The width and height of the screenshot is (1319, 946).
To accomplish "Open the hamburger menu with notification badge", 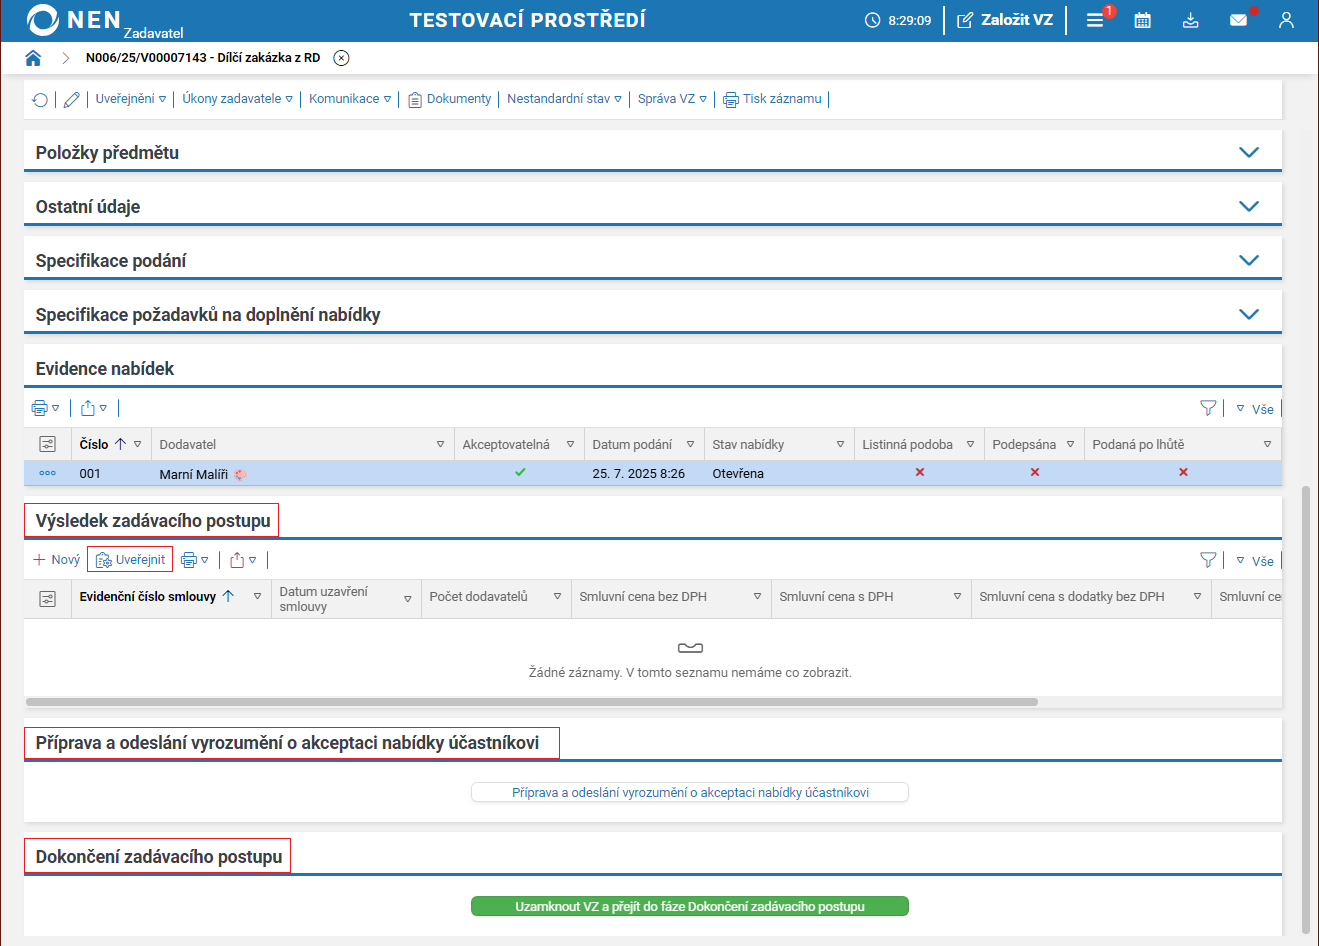I will (1095, 20).
